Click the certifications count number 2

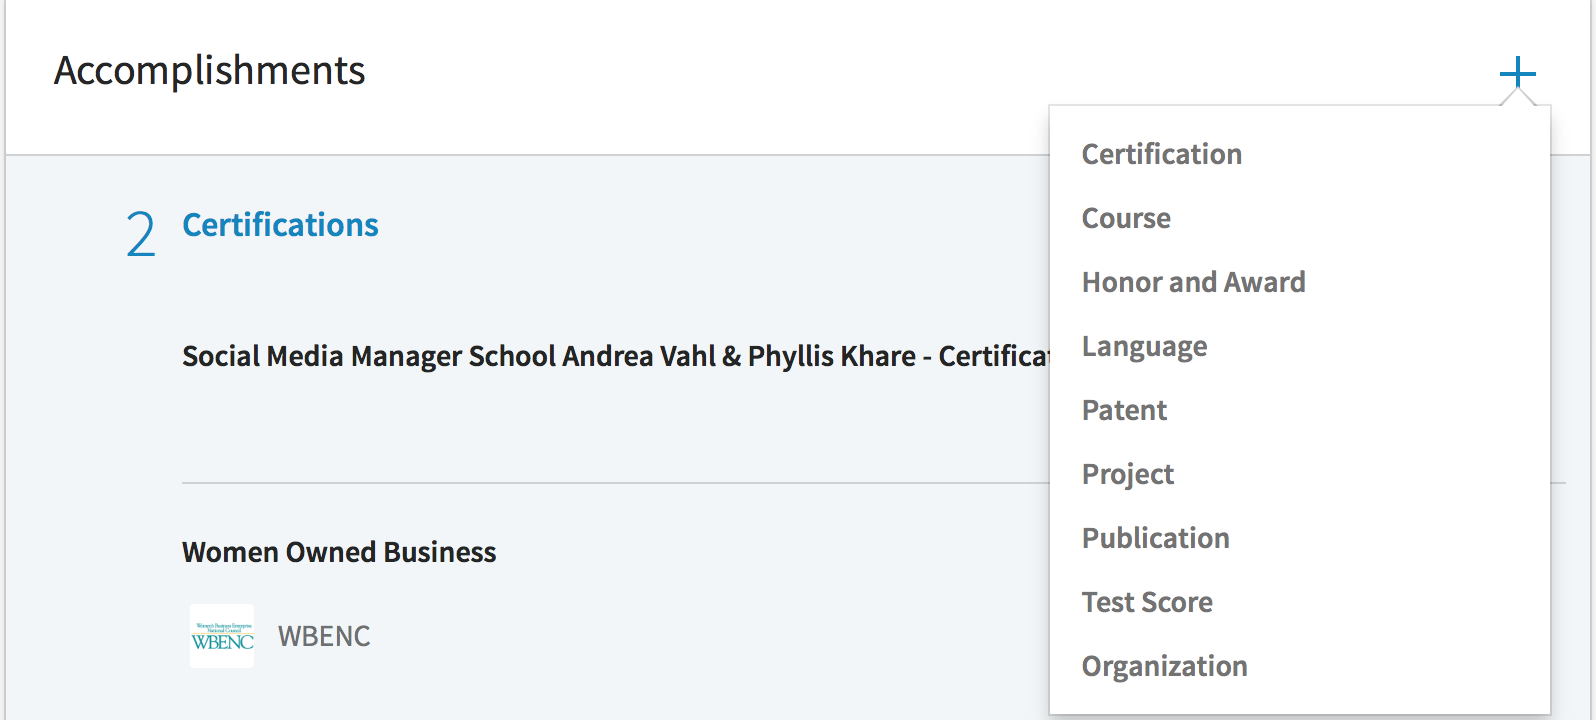click(141, 235)
